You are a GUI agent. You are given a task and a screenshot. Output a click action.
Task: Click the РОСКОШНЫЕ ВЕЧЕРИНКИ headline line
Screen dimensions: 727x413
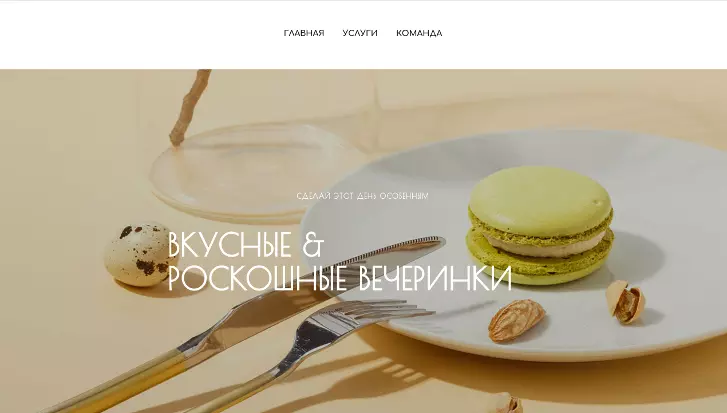pos(339,279)
